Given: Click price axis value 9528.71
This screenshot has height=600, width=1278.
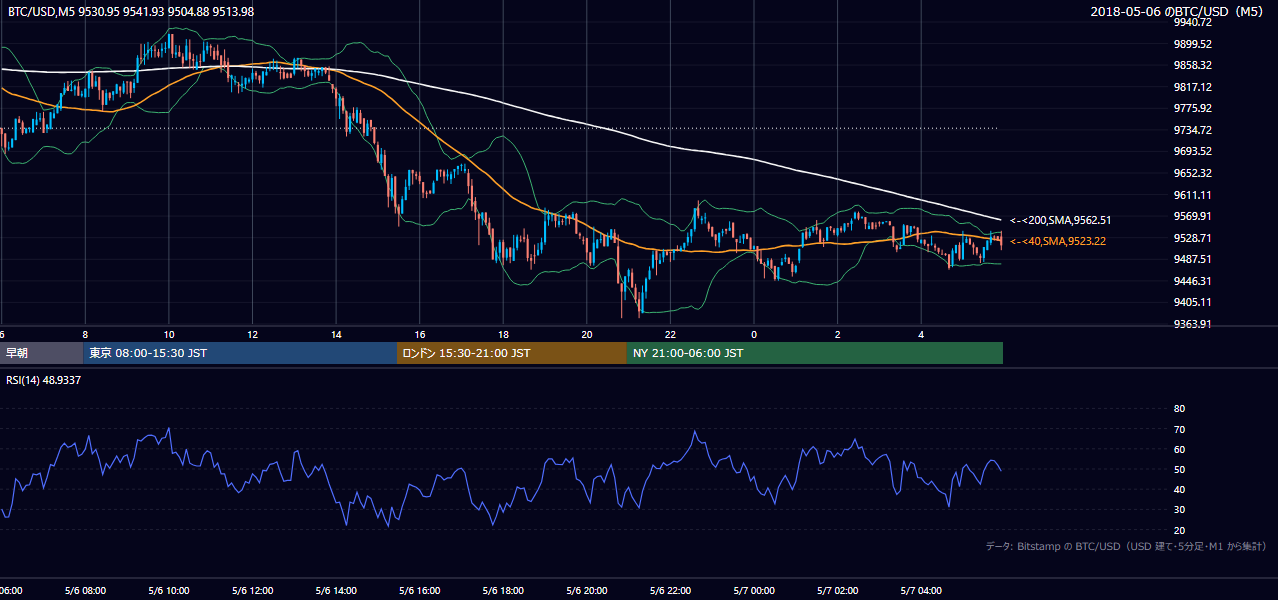Looking at the screenshot, I should pos(1193,238).
